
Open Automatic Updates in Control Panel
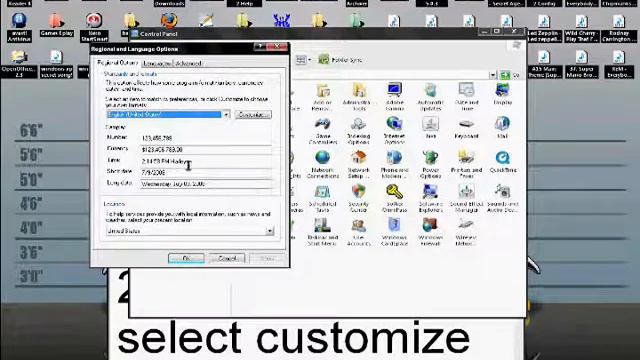click(x=430, y=97)
